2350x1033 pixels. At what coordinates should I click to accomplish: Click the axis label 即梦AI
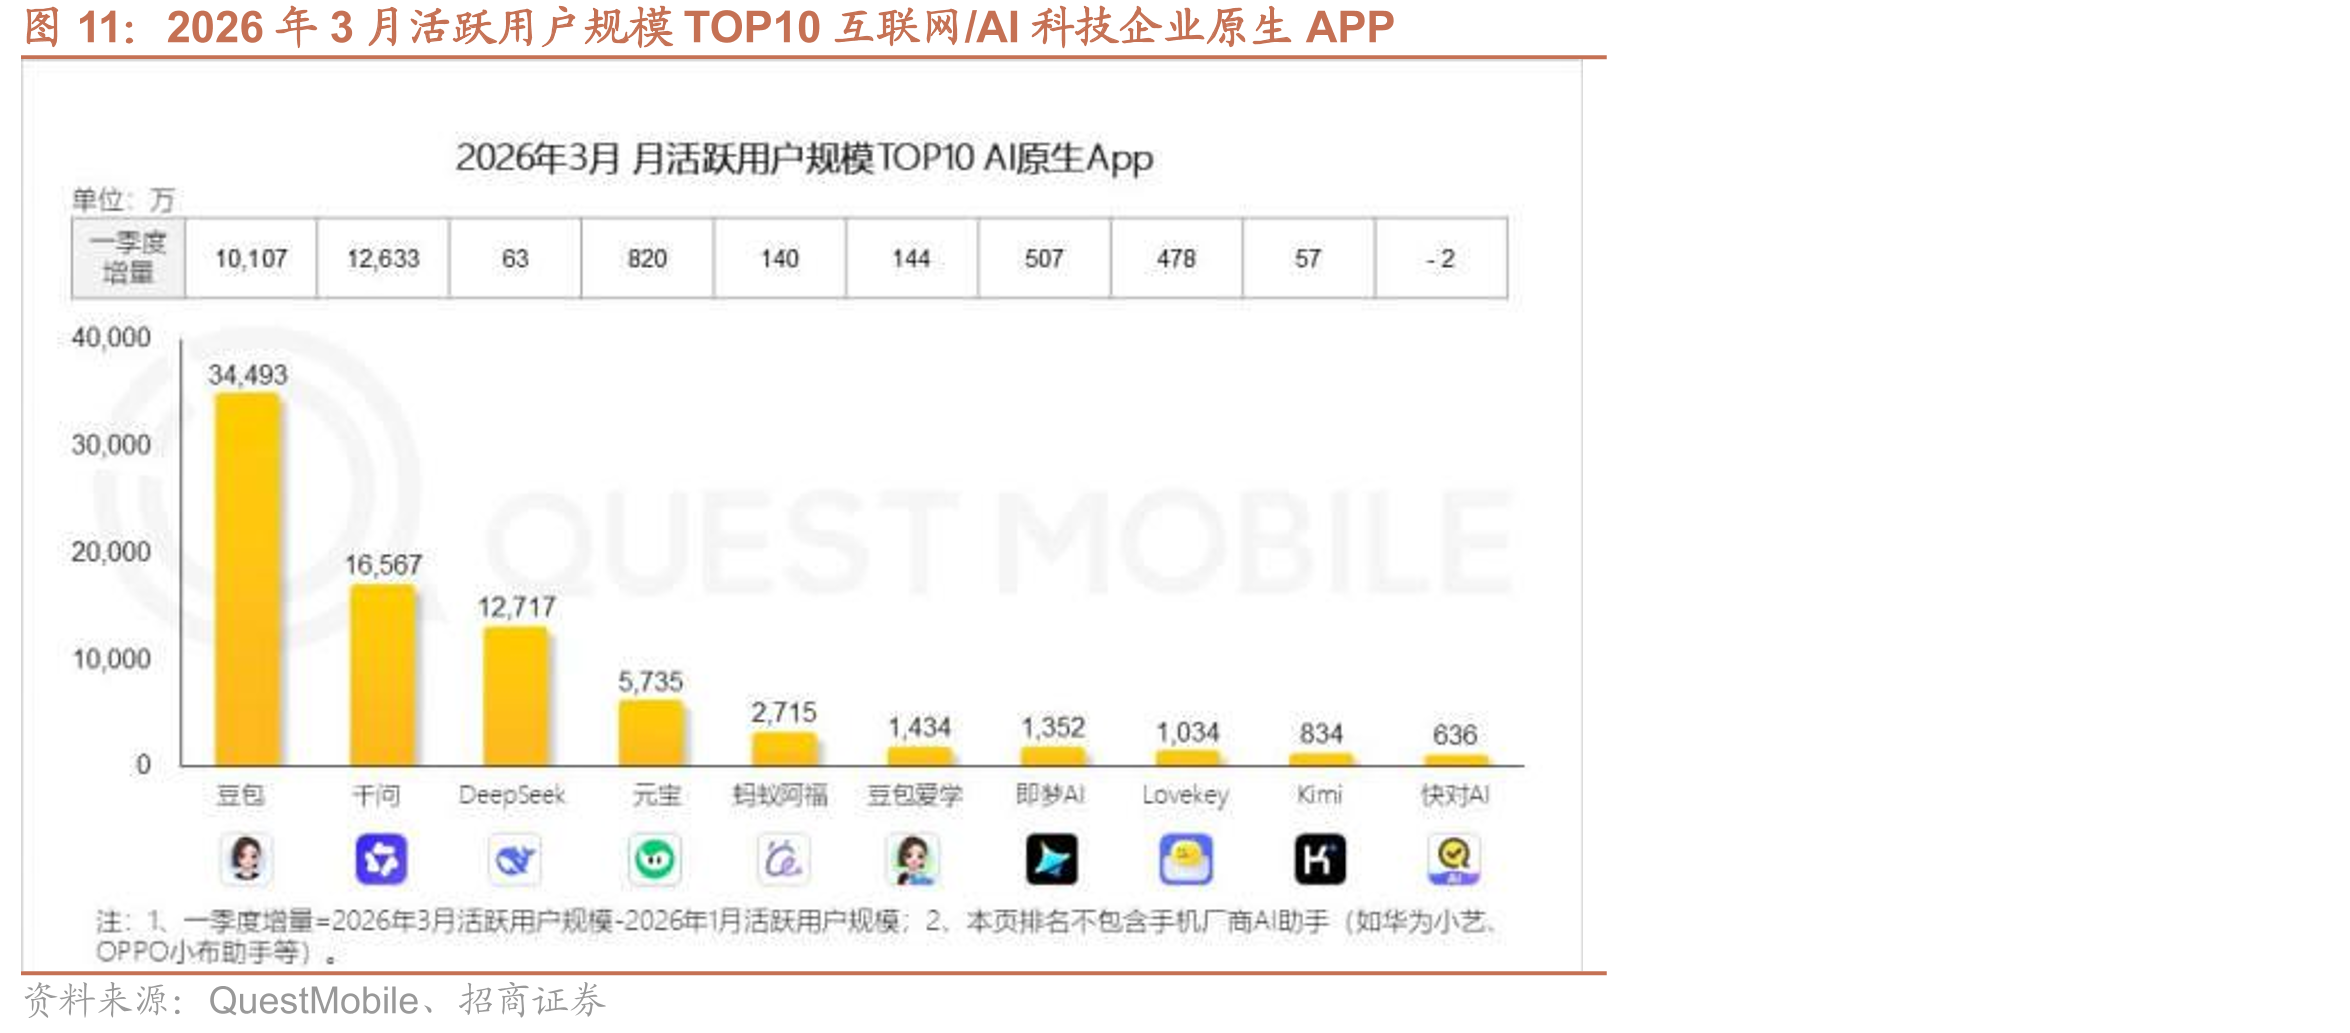1050,795
